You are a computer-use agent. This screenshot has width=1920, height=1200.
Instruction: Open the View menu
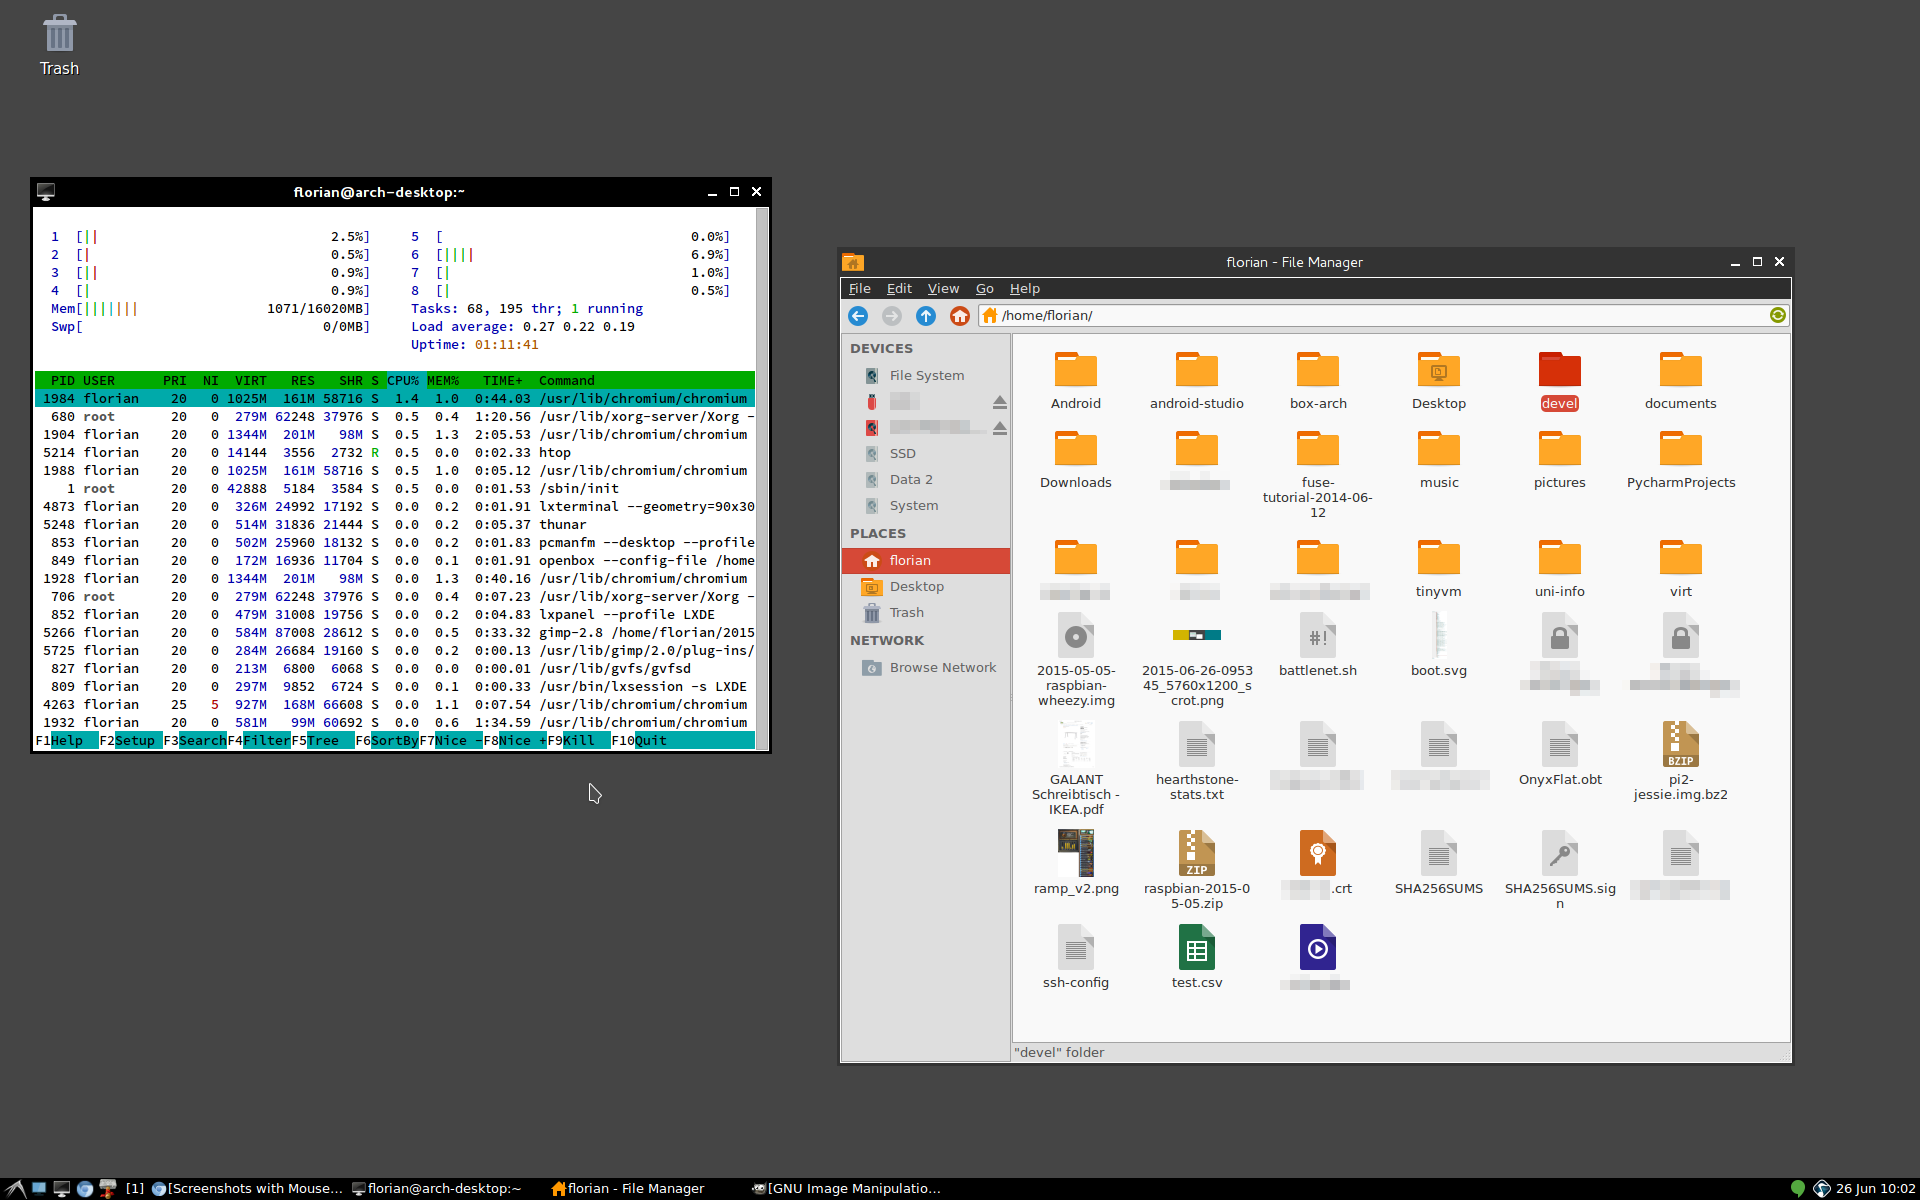[x=942, y=289]
